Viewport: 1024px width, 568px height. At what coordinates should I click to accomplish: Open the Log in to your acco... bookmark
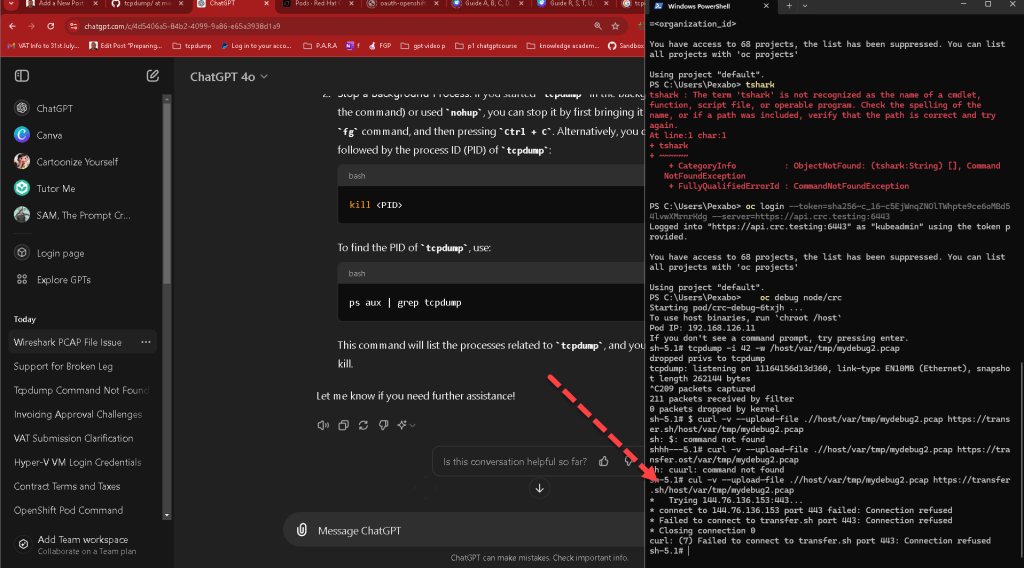coord(256,46)
